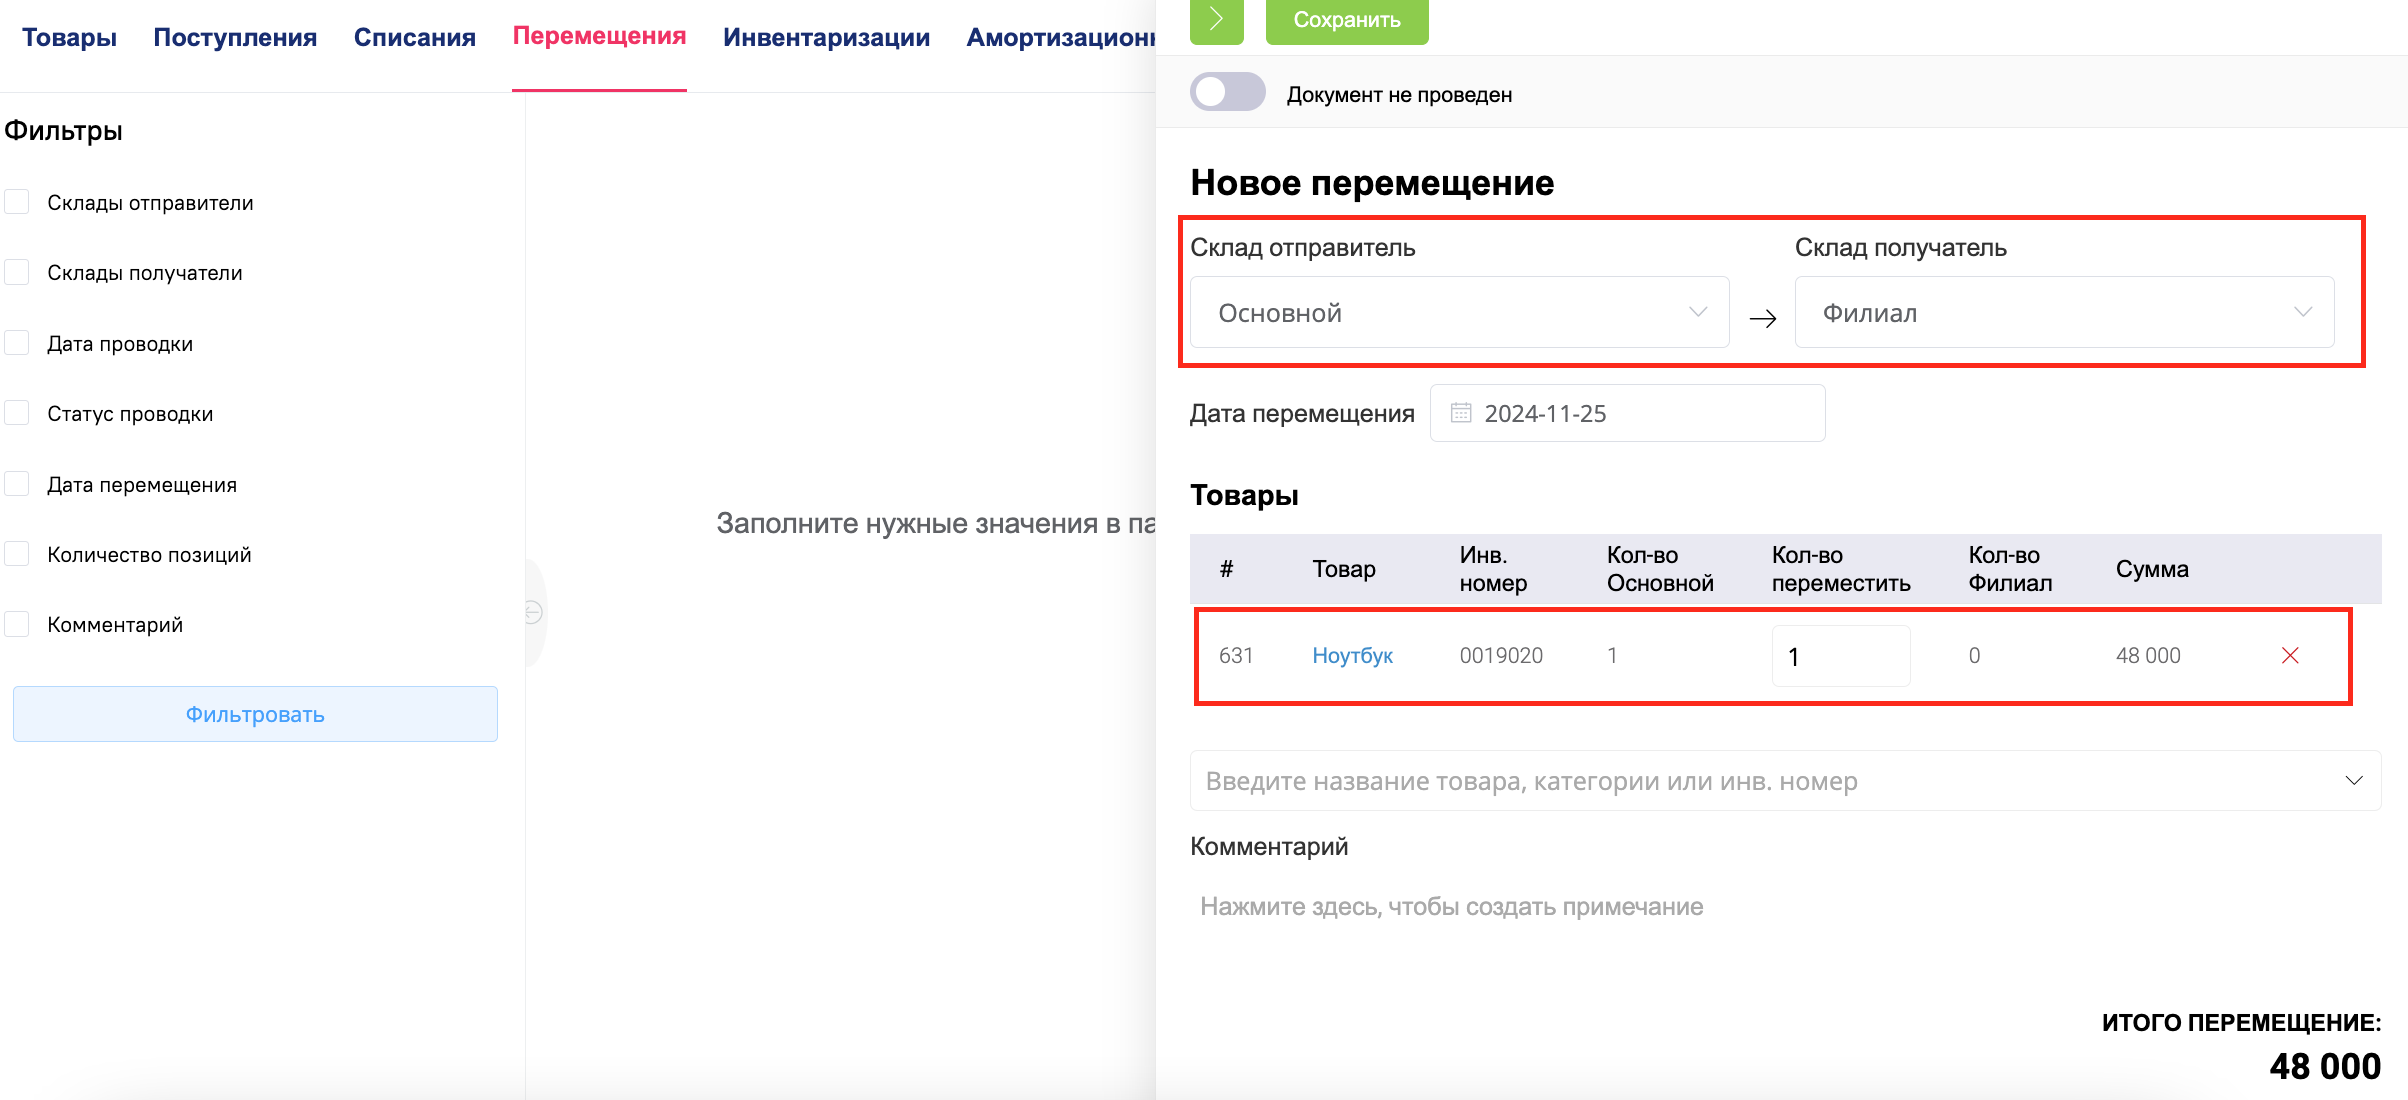Collapse the filters sidebar using round arrow

click(x=534, y=612)
